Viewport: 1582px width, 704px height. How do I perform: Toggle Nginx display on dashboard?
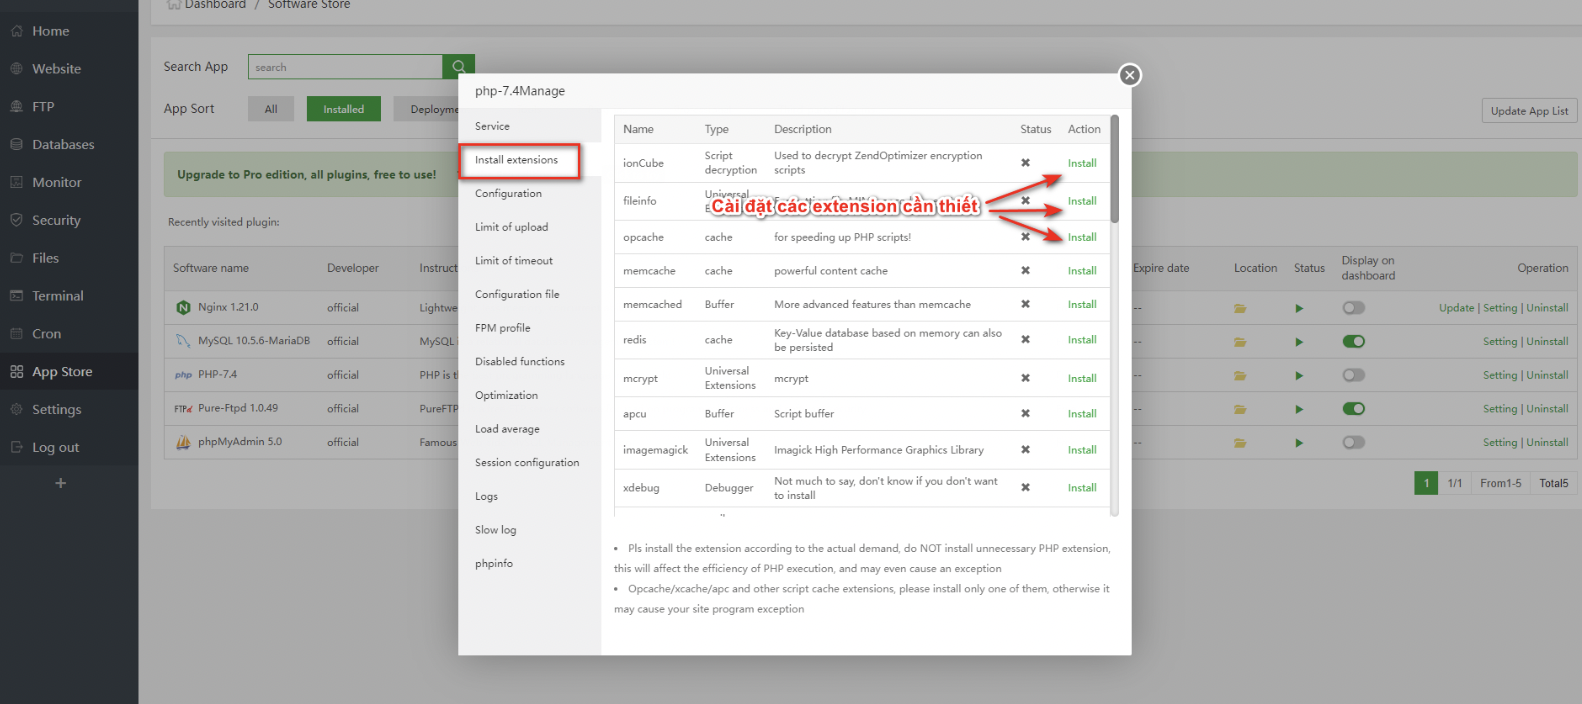click(x=1353, y=308)
